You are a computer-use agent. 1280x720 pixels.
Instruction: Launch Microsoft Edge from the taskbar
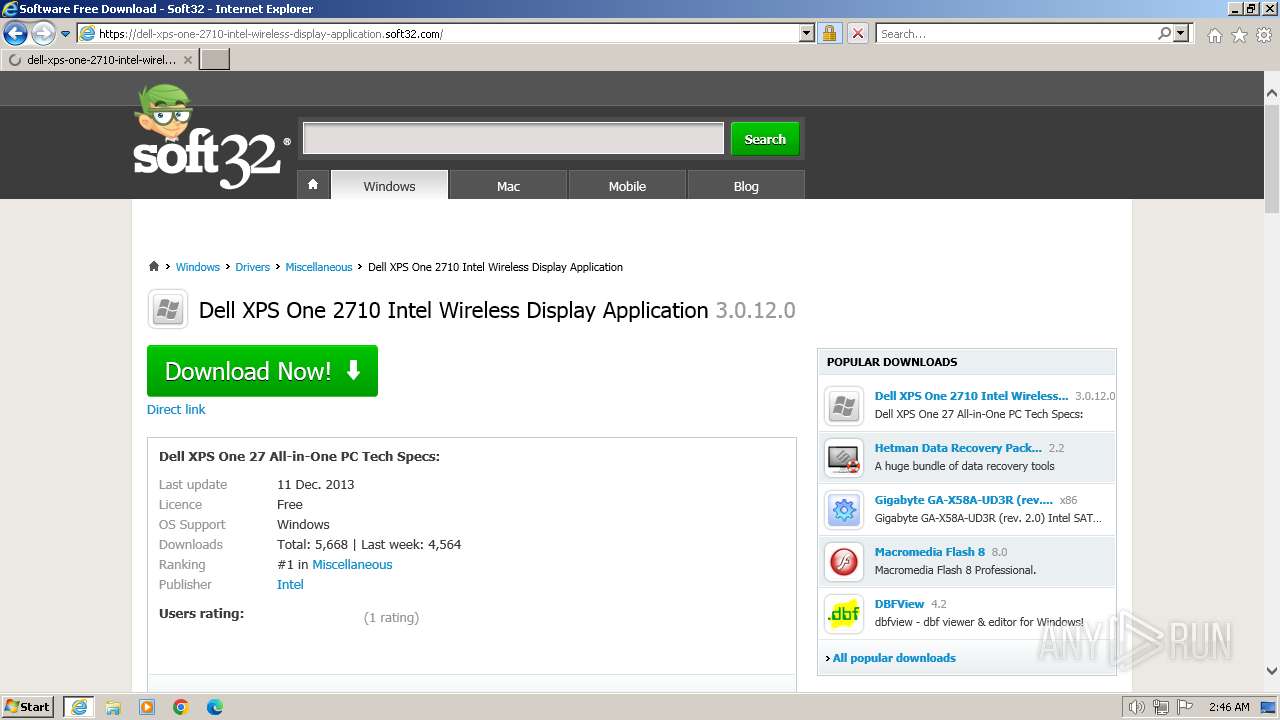click(x=215, y=707)
